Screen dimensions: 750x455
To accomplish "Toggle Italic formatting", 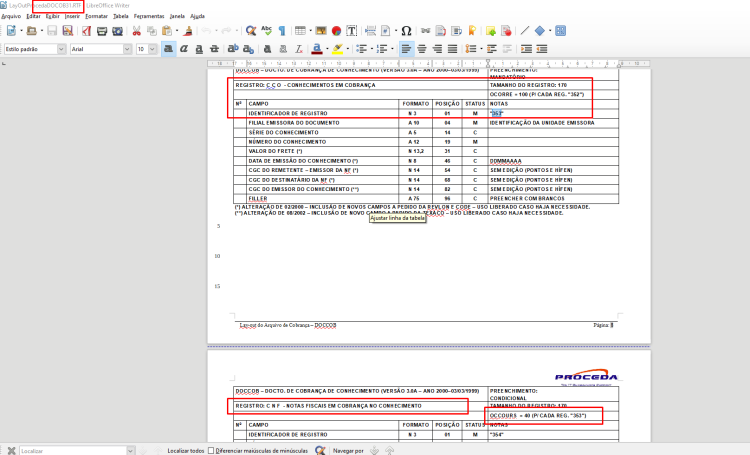I will [x=184, y=49].
